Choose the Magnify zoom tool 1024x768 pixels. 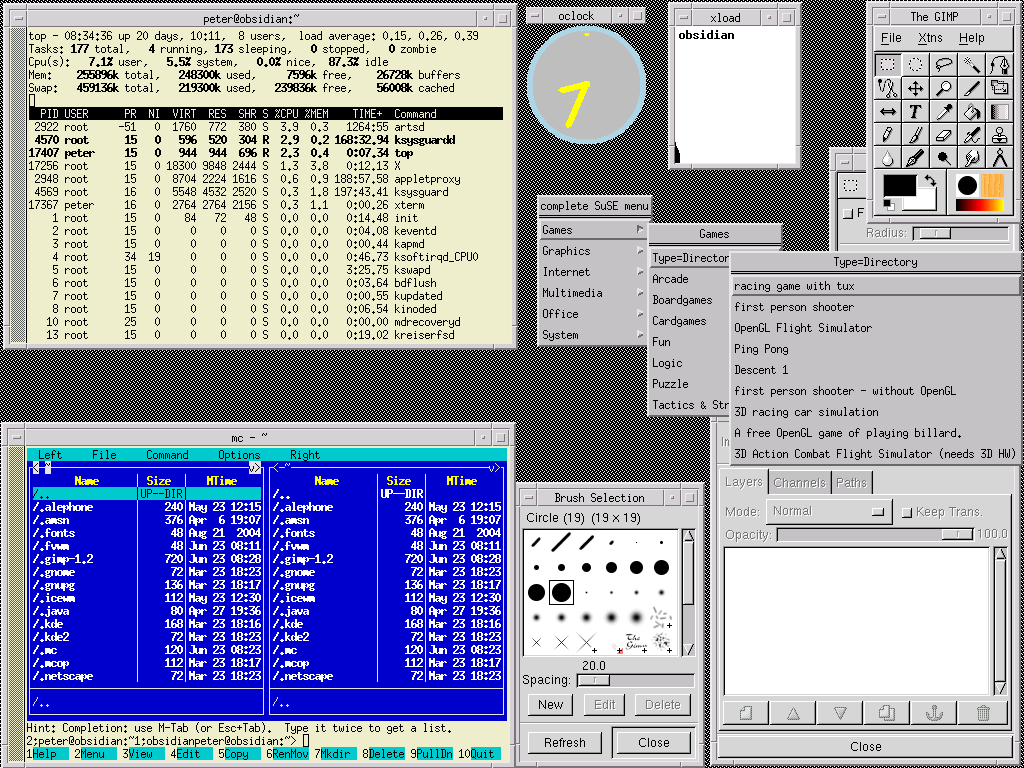[x=944, y=88]
